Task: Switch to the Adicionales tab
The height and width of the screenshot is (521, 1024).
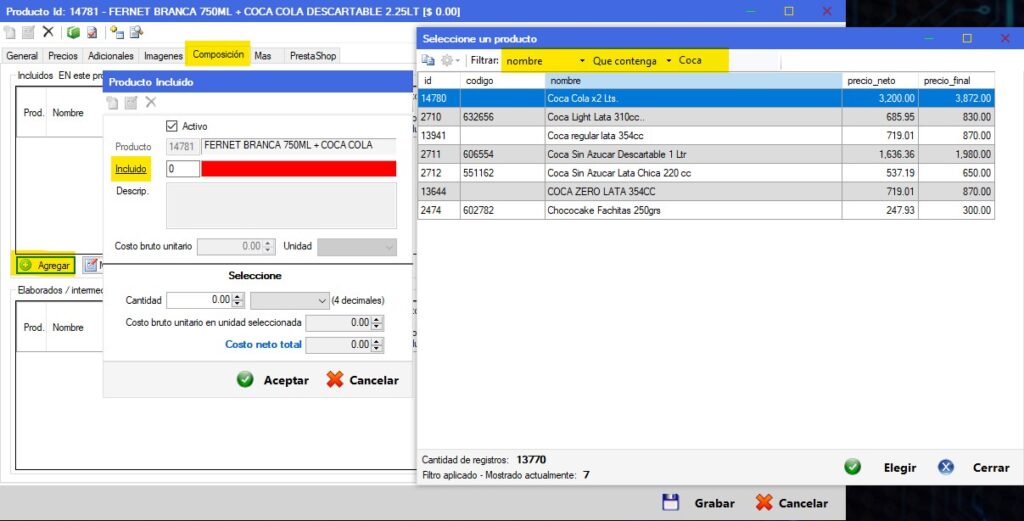Action: click(110, 56)
